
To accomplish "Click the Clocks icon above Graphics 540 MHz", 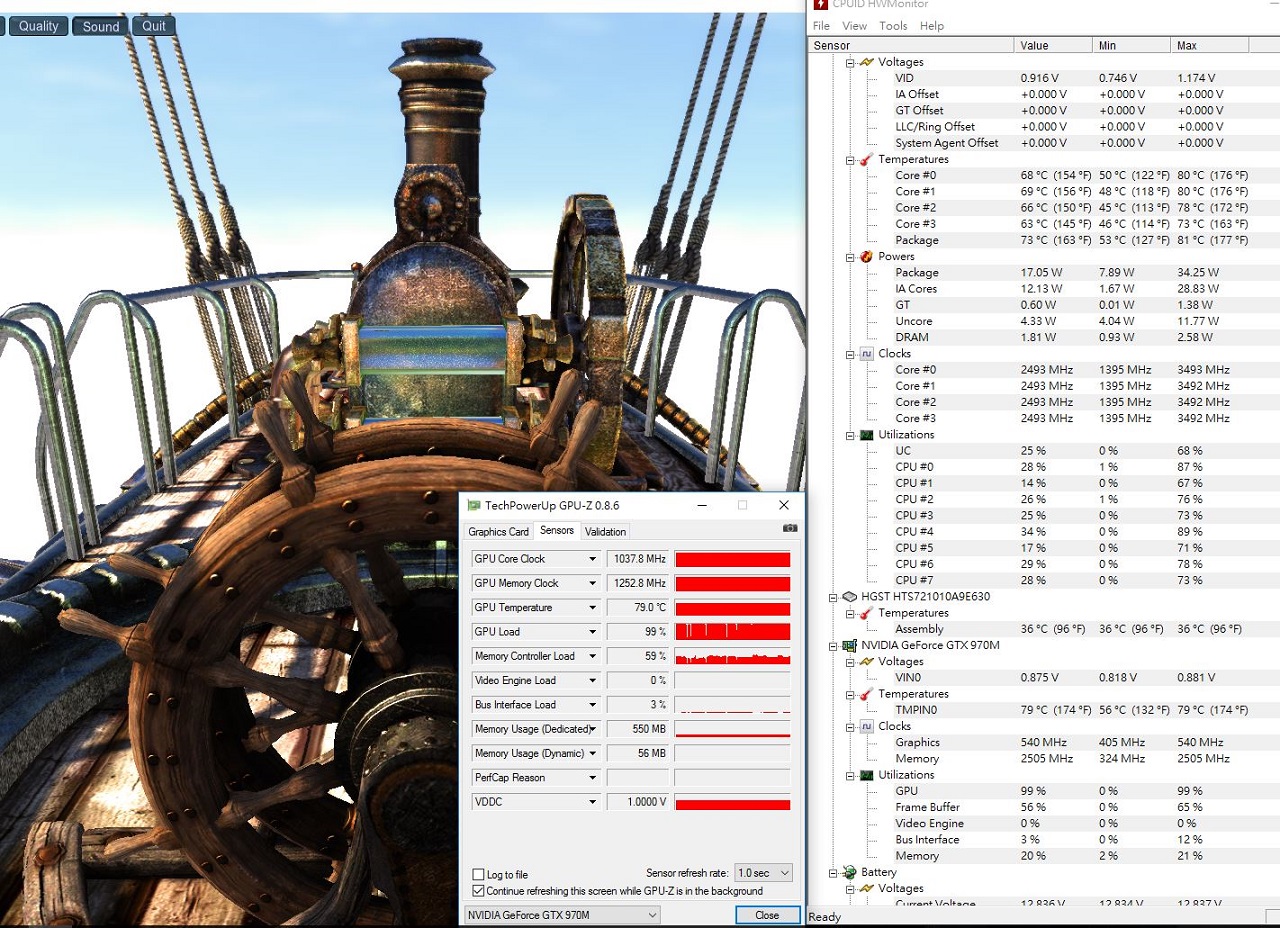I will (866, 727).
